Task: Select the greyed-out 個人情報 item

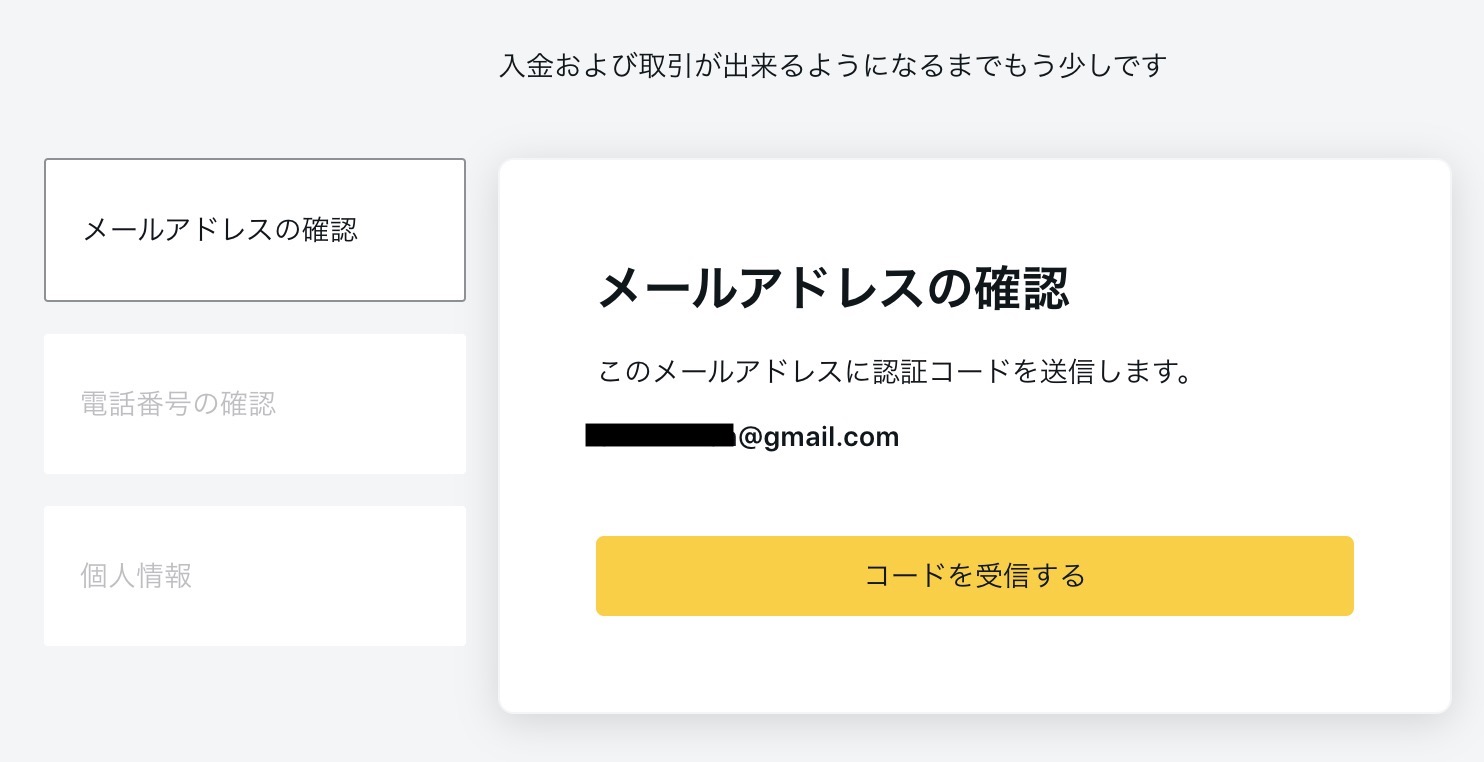Action: (x=136, y=576)
